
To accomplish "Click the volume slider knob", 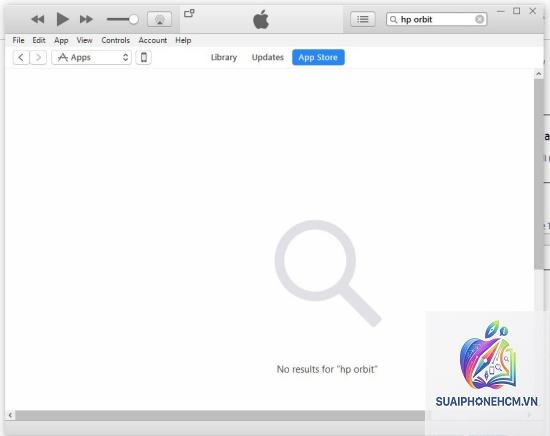I will point(133,19).
